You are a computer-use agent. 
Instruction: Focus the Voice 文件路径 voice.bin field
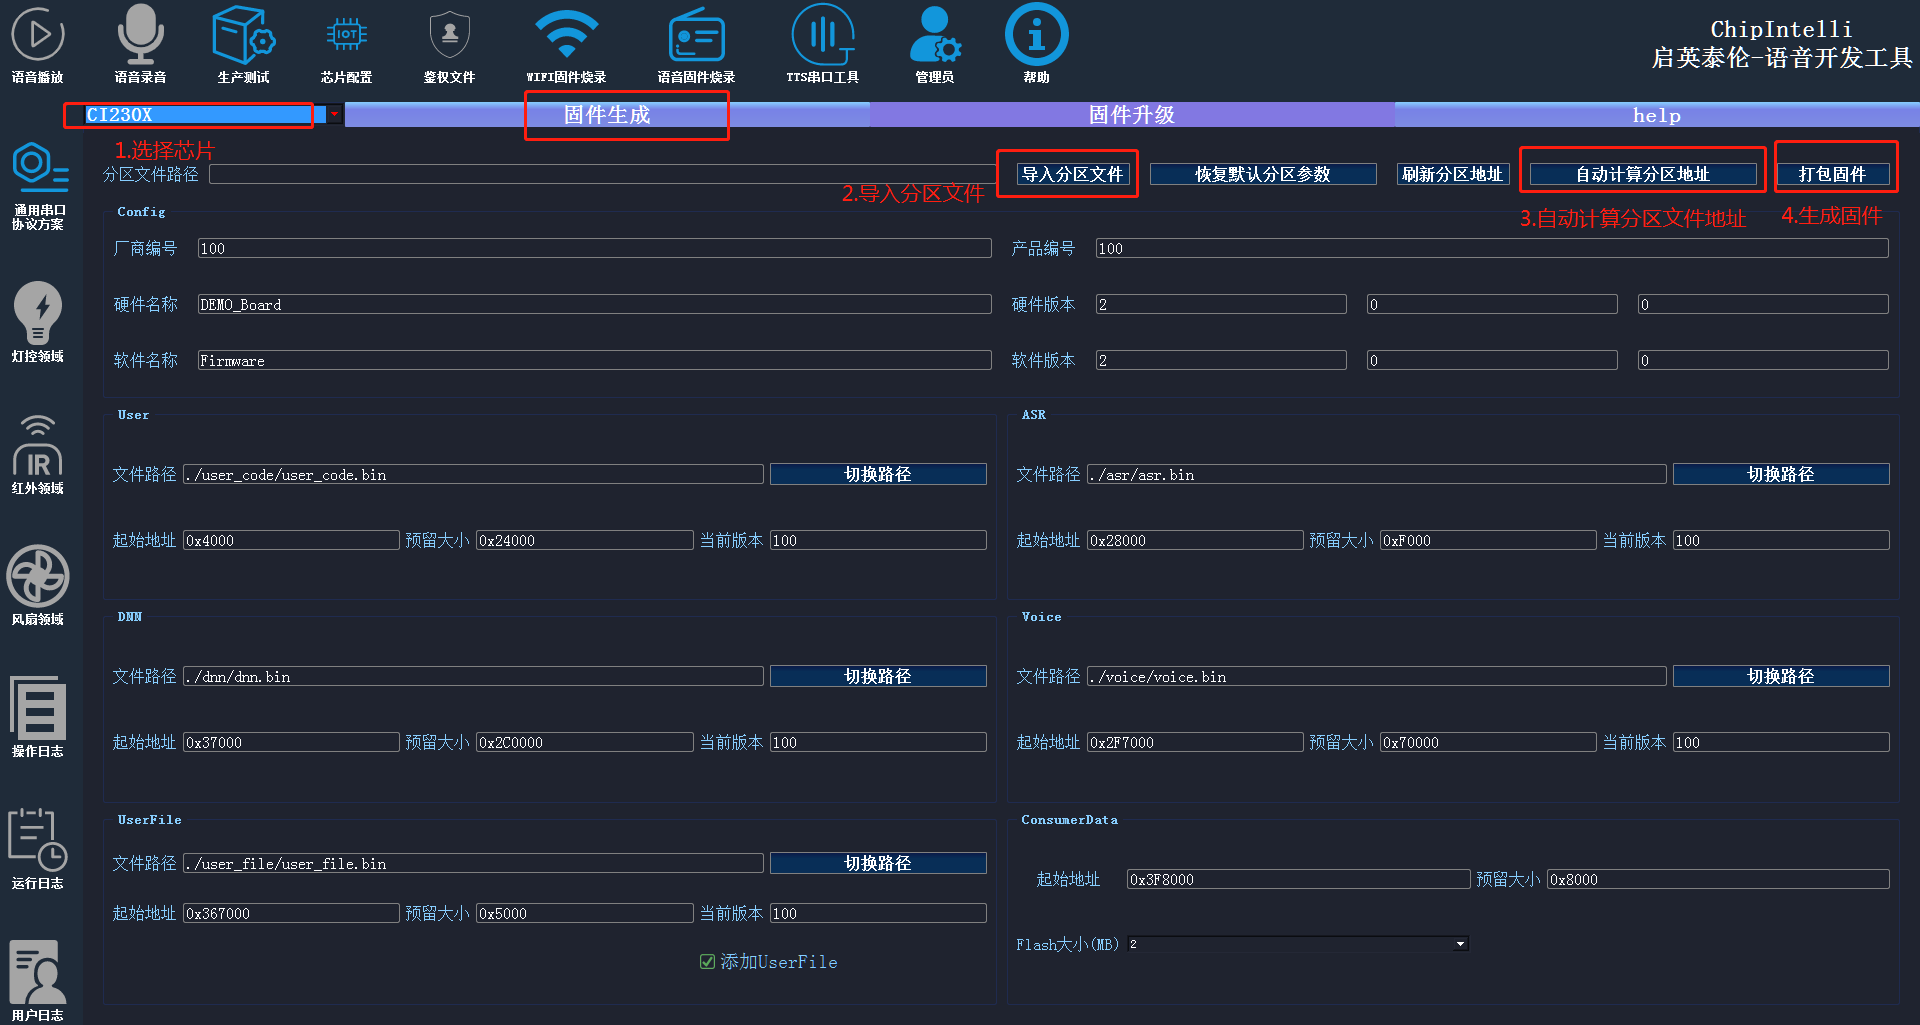click(x=1377, y=676)
